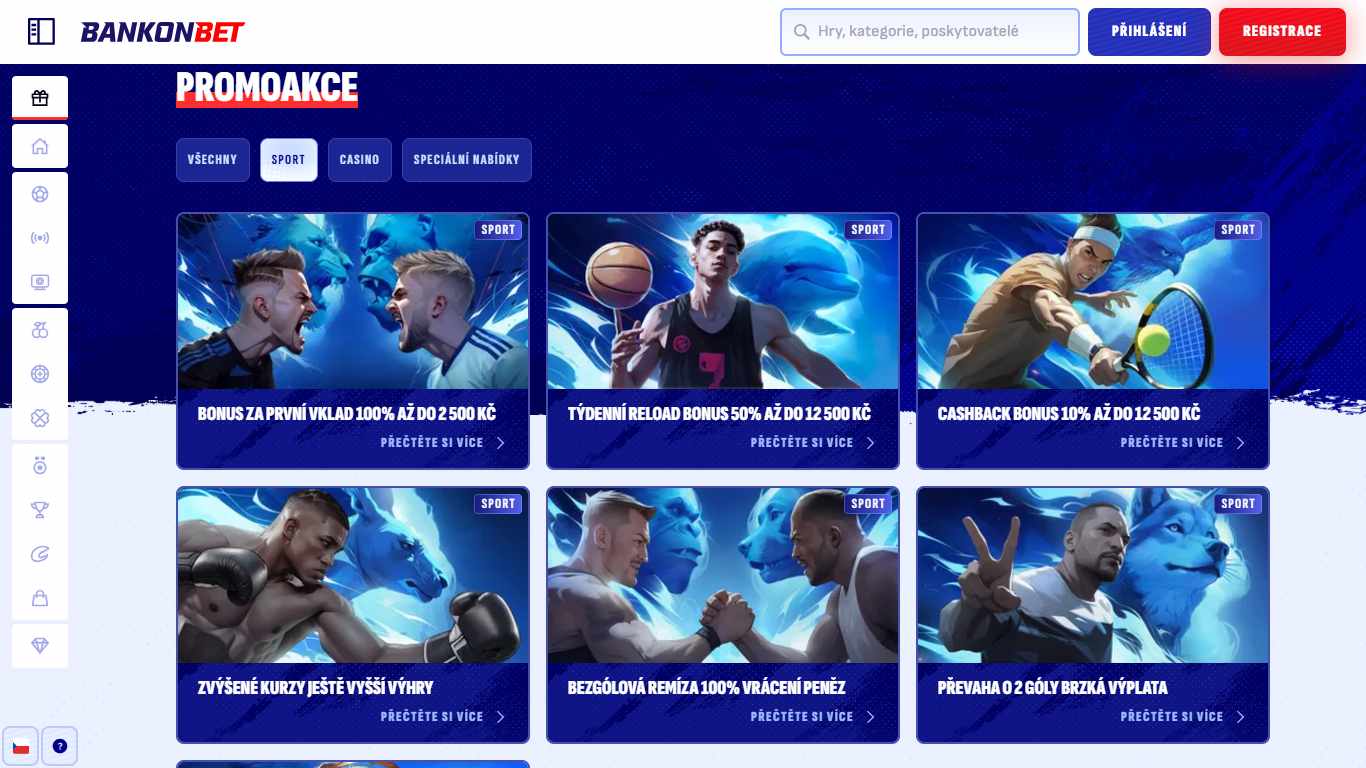This screenshot has height=768, width=1366.
Task: Open the handshake fighters promo image
Action: coord(723,576)
